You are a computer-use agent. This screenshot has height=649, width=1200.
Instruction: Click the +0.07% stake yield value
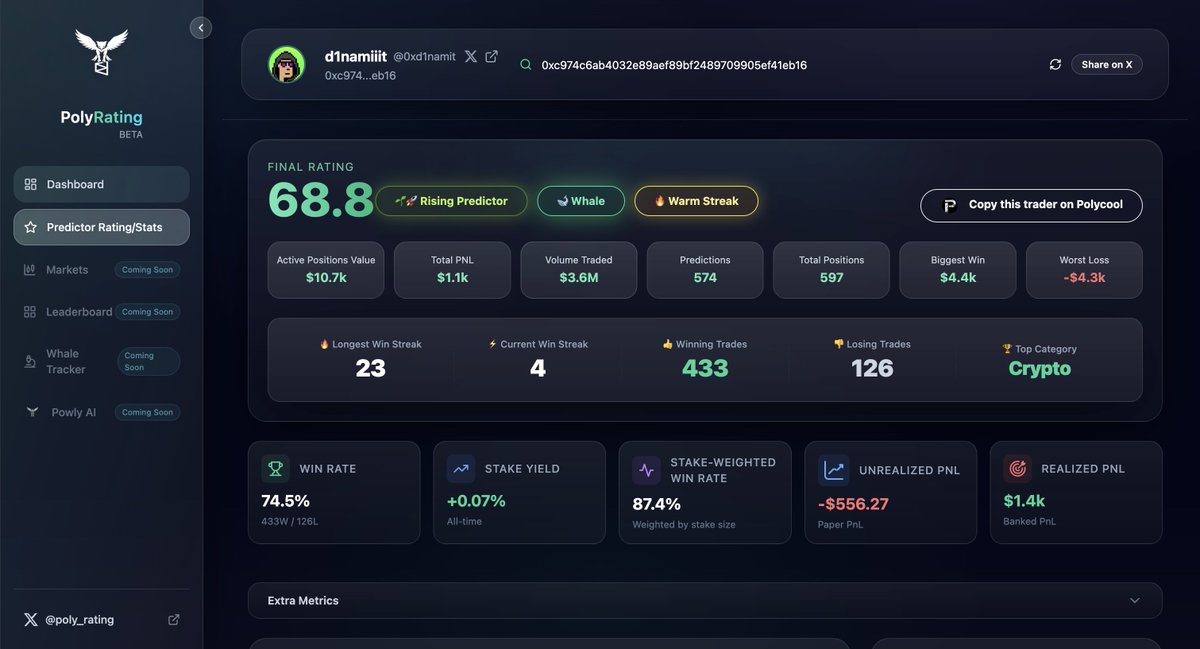476,501
